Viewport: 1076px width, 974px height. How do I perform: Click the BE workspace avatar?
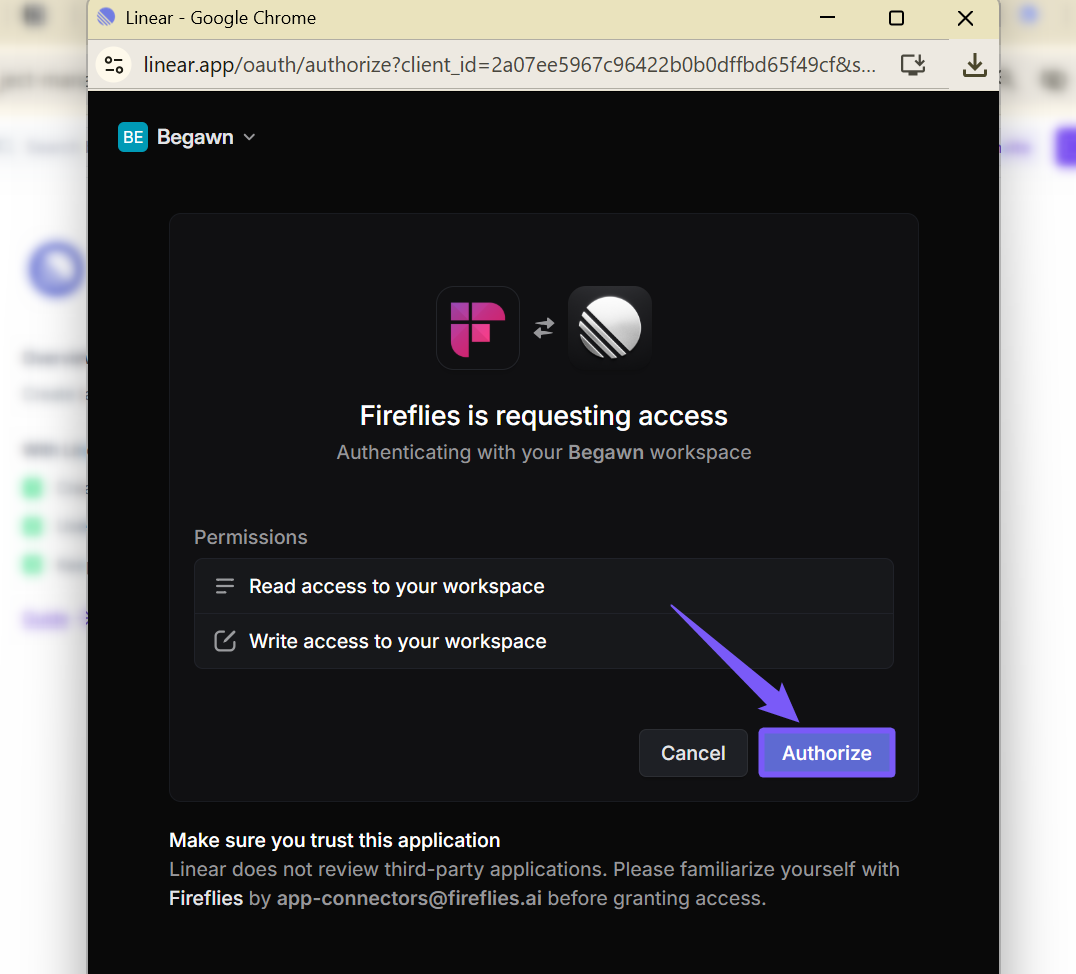pyautogui.click(x=132, y=137)
